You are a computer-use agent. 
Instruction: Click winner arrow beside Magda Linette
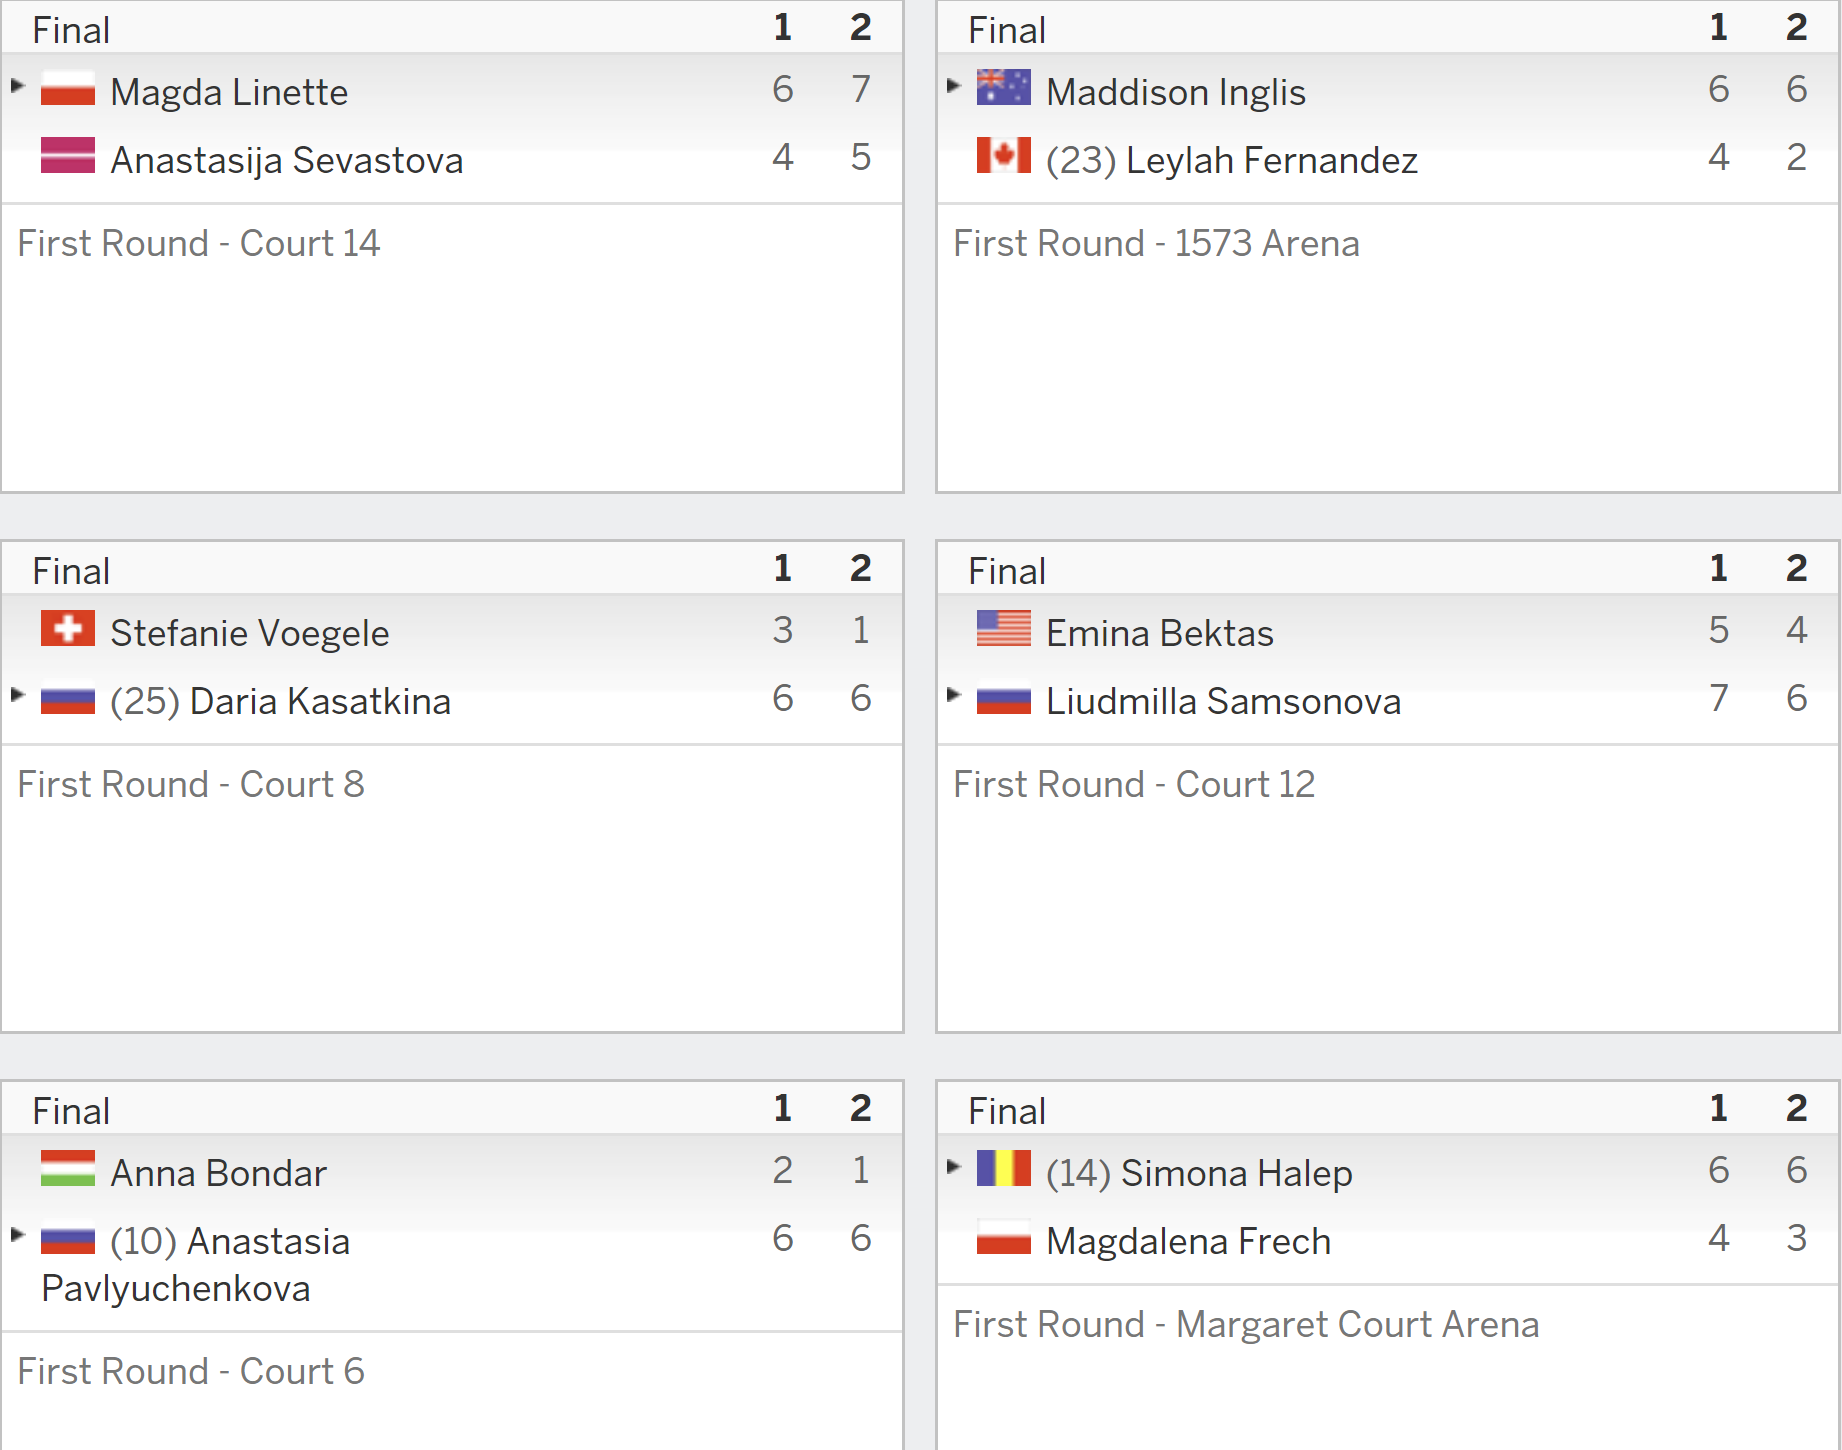click(x=17, y=86)
